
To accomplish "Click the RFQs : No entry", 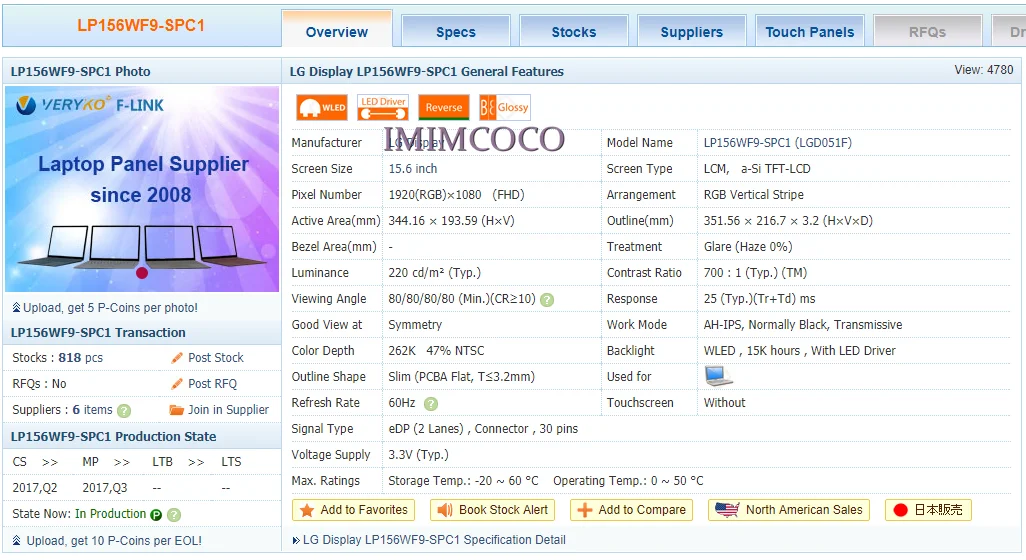I will point(39,384).
